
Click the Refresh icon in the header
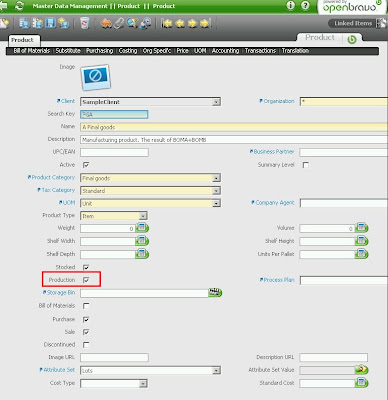pos(20,6)
